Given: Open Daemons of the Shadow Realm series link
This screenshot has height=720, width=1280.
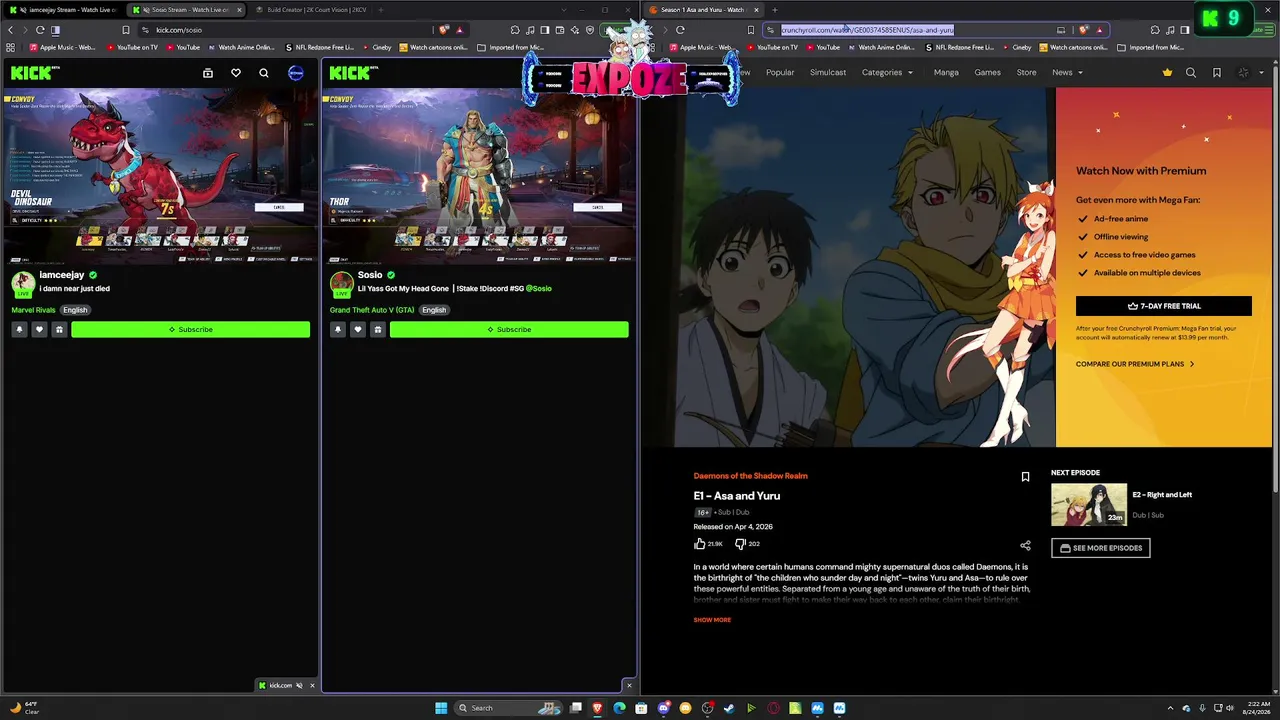Looking at the screenshot, I should (750, 476).
